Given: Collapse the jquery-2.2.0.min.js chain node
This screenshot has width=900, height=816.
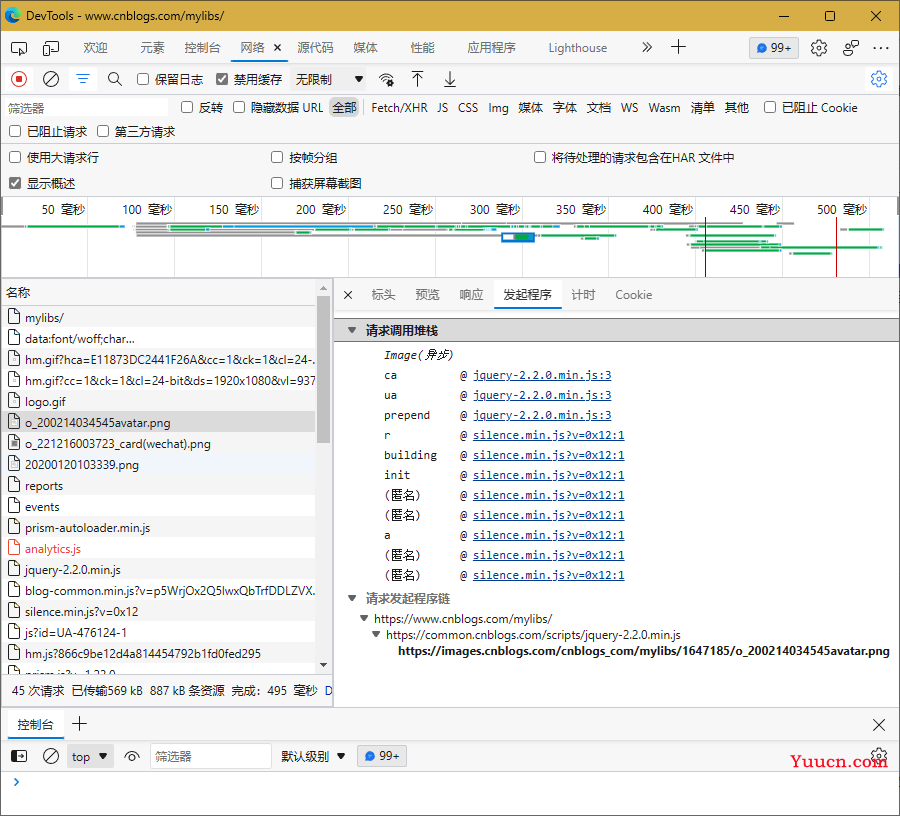Looking at the screenshot, I should point(376,635).
